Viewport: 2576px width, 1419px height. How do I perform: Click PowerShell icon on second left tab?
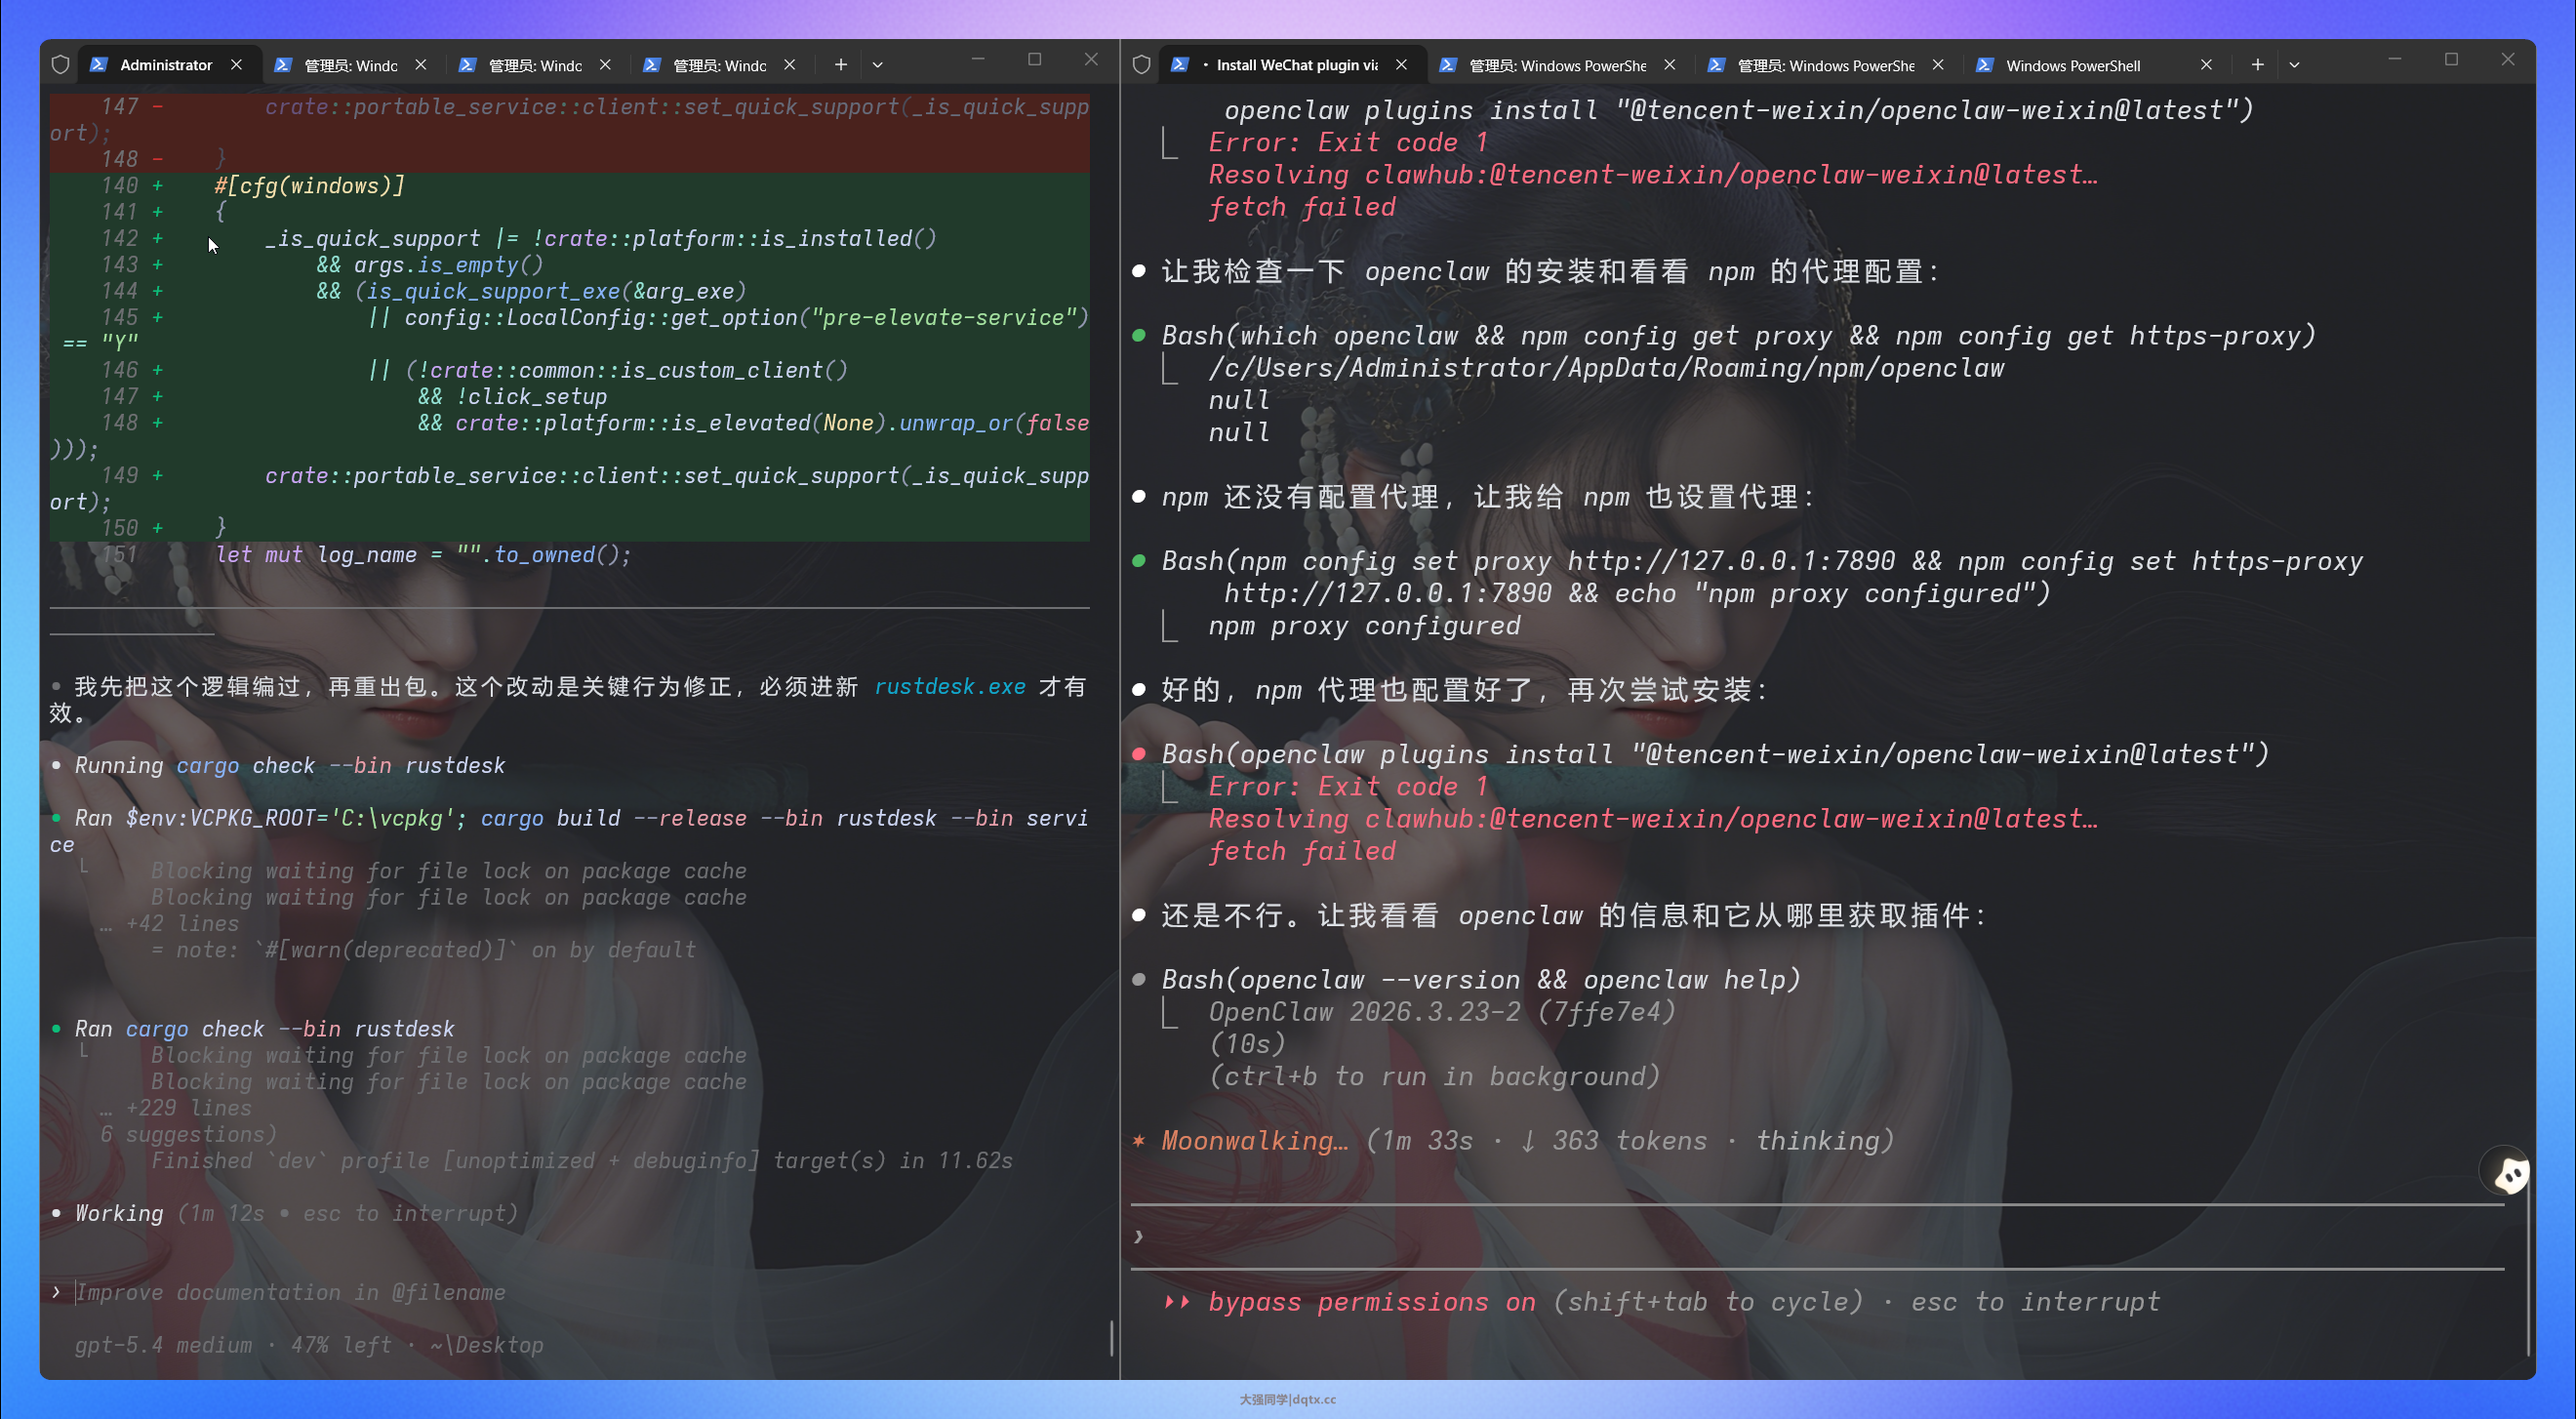[x=283, y=65]
